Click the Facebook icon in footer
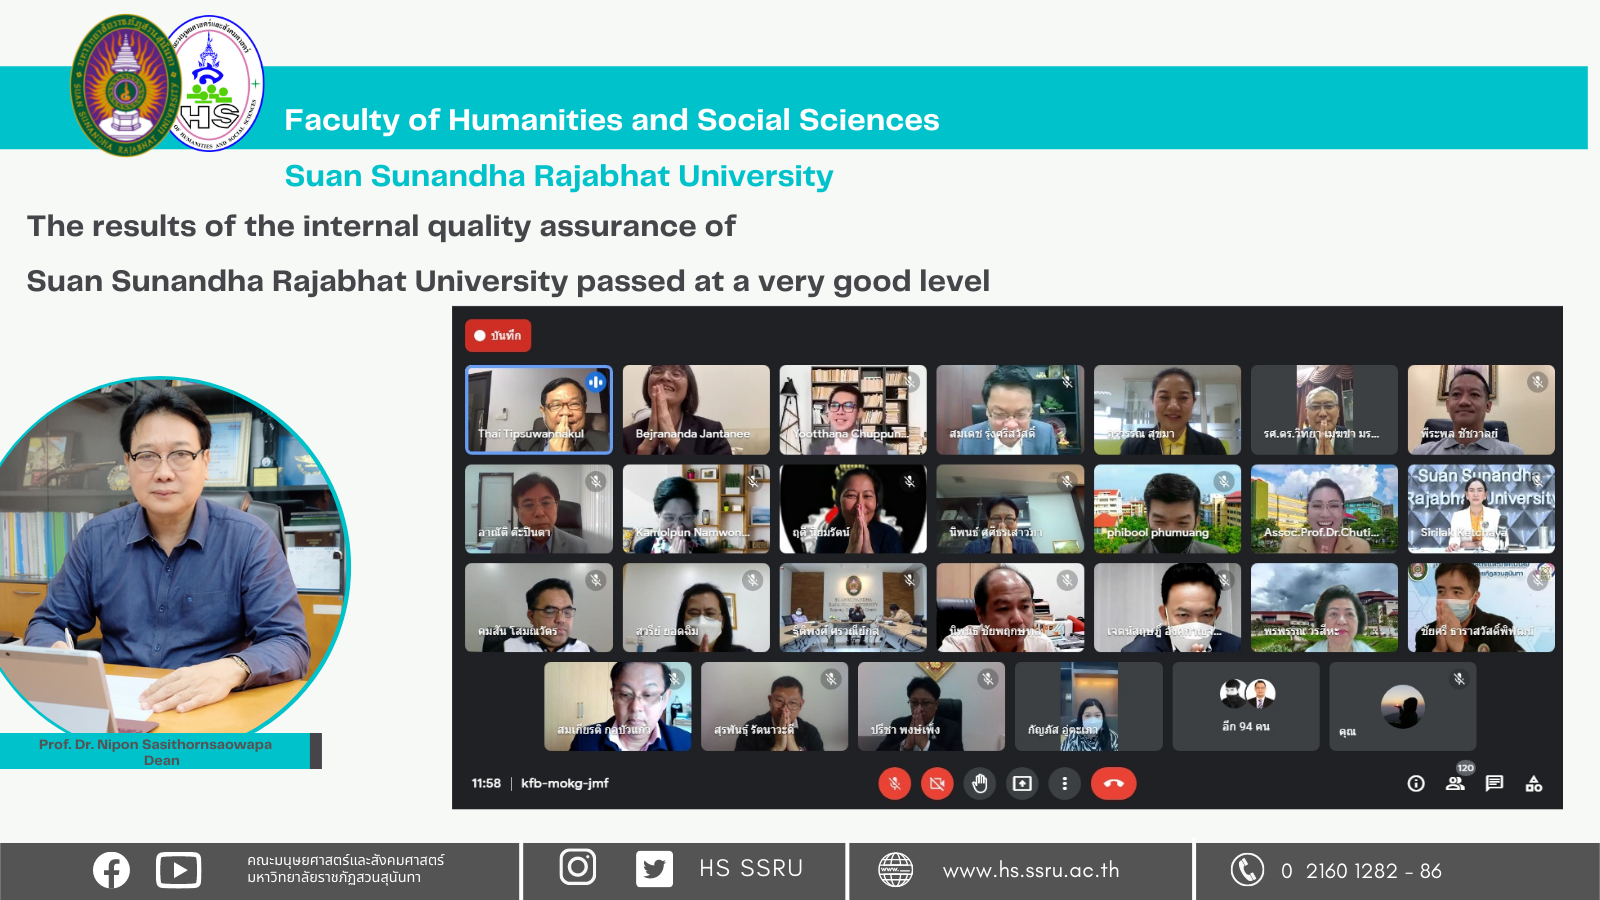Image resolution: width=1600 pixels, height=900 pixels. click(111, 870)
